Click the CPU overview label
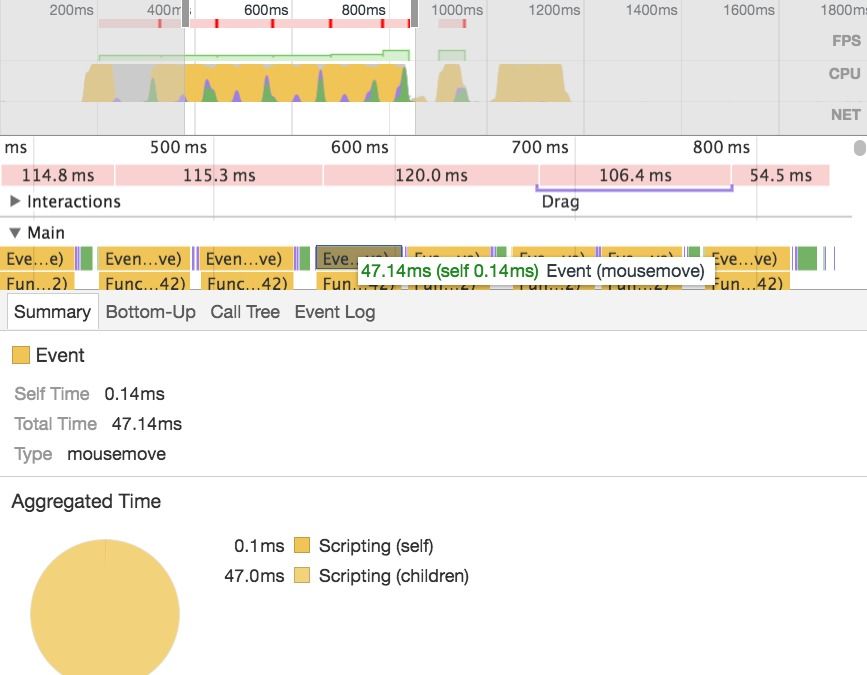The height and width of the screenshot is (675, 867). click(844, 74)
